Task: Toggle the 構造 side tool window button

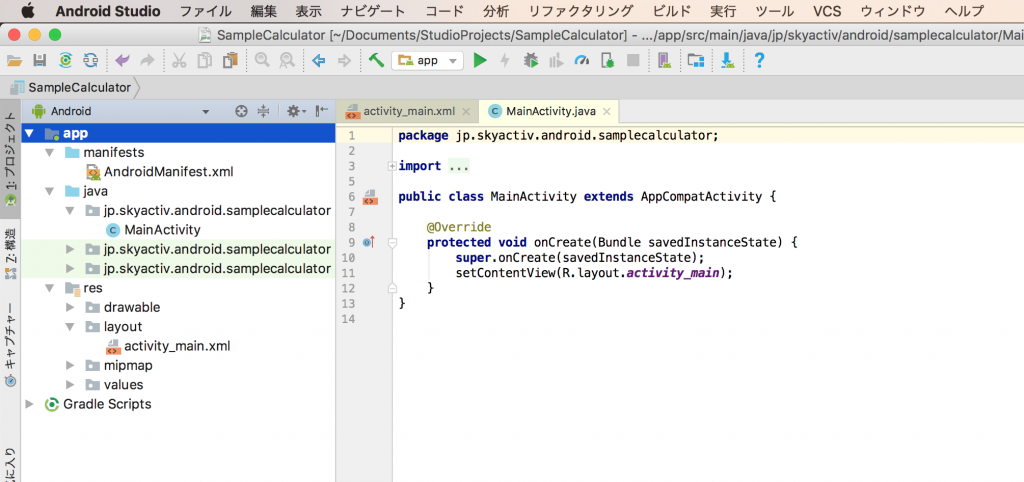Action: [10, 253]
